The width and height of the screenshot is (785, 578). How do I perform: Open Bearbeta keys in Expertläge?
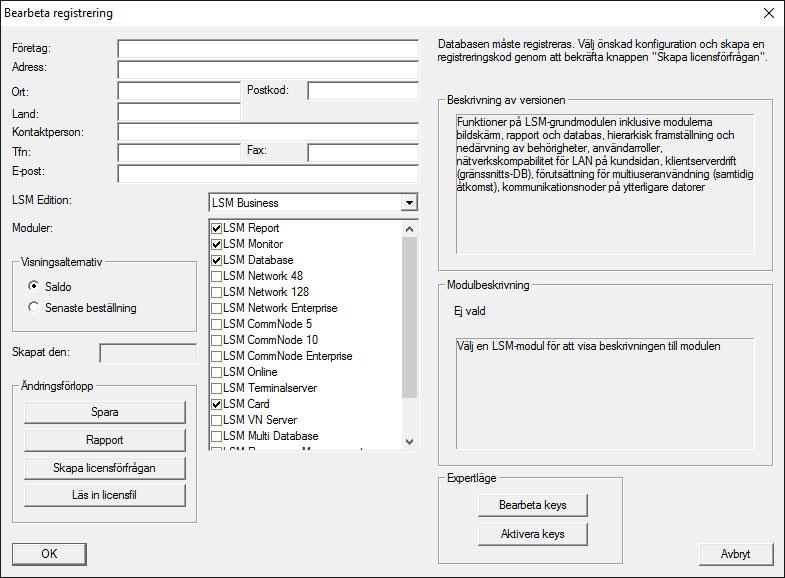coord(533,505)
